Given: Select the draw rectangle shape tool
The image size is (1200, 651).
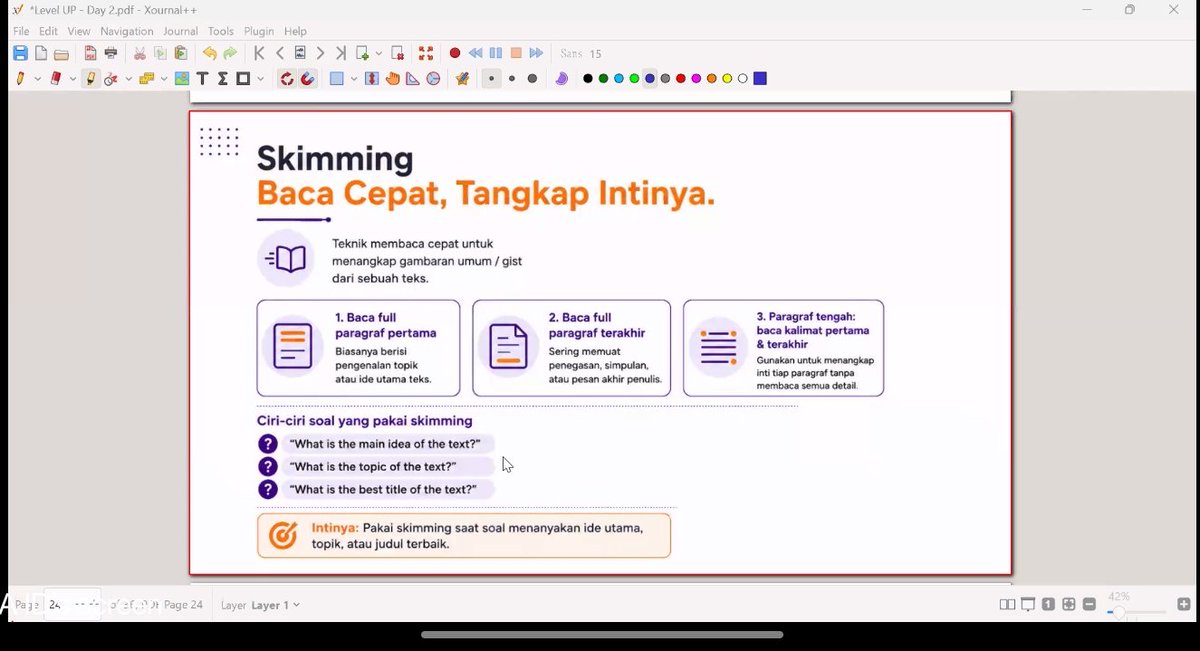Looking at the screenshot, I should coord(243,78).
